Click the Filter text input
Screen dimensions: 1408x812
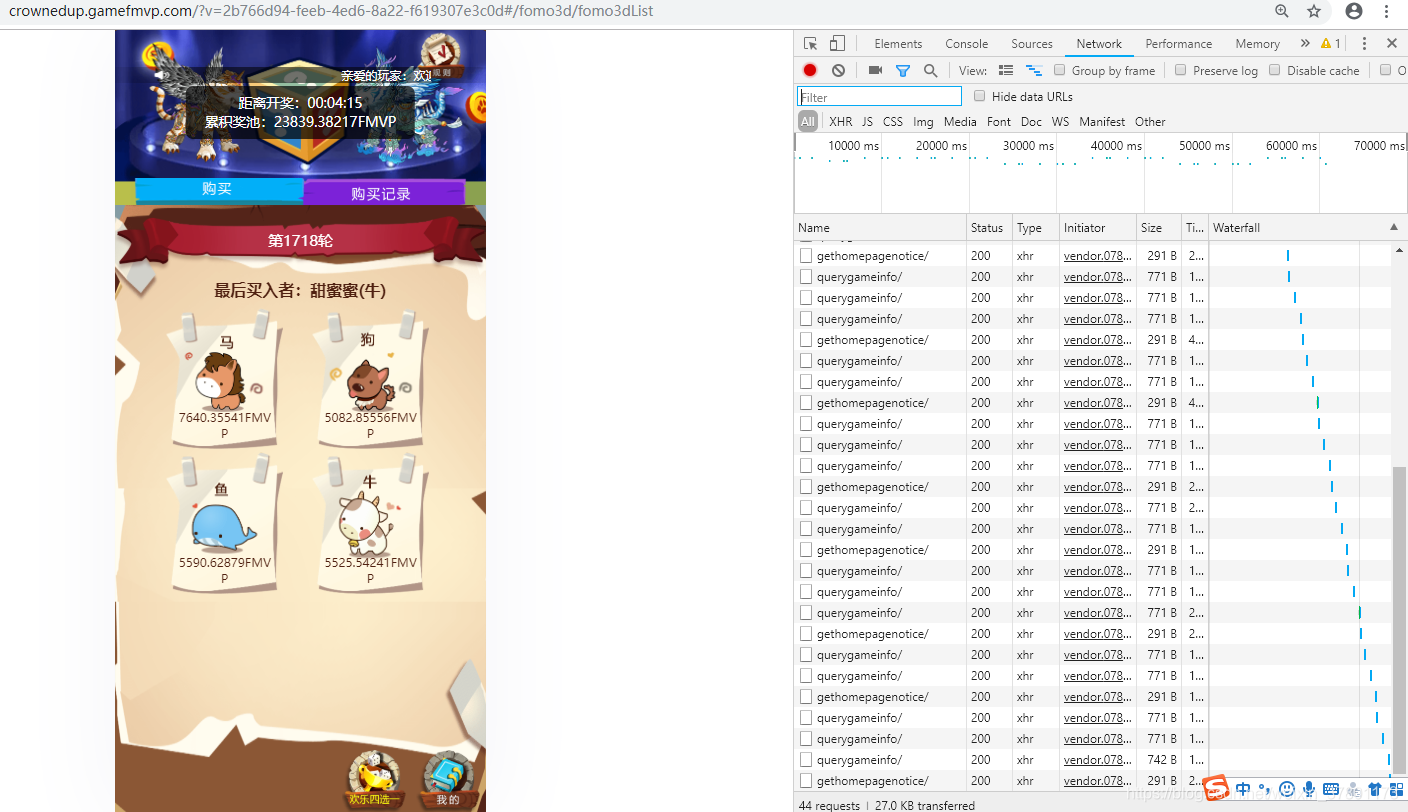coord(880,96)
